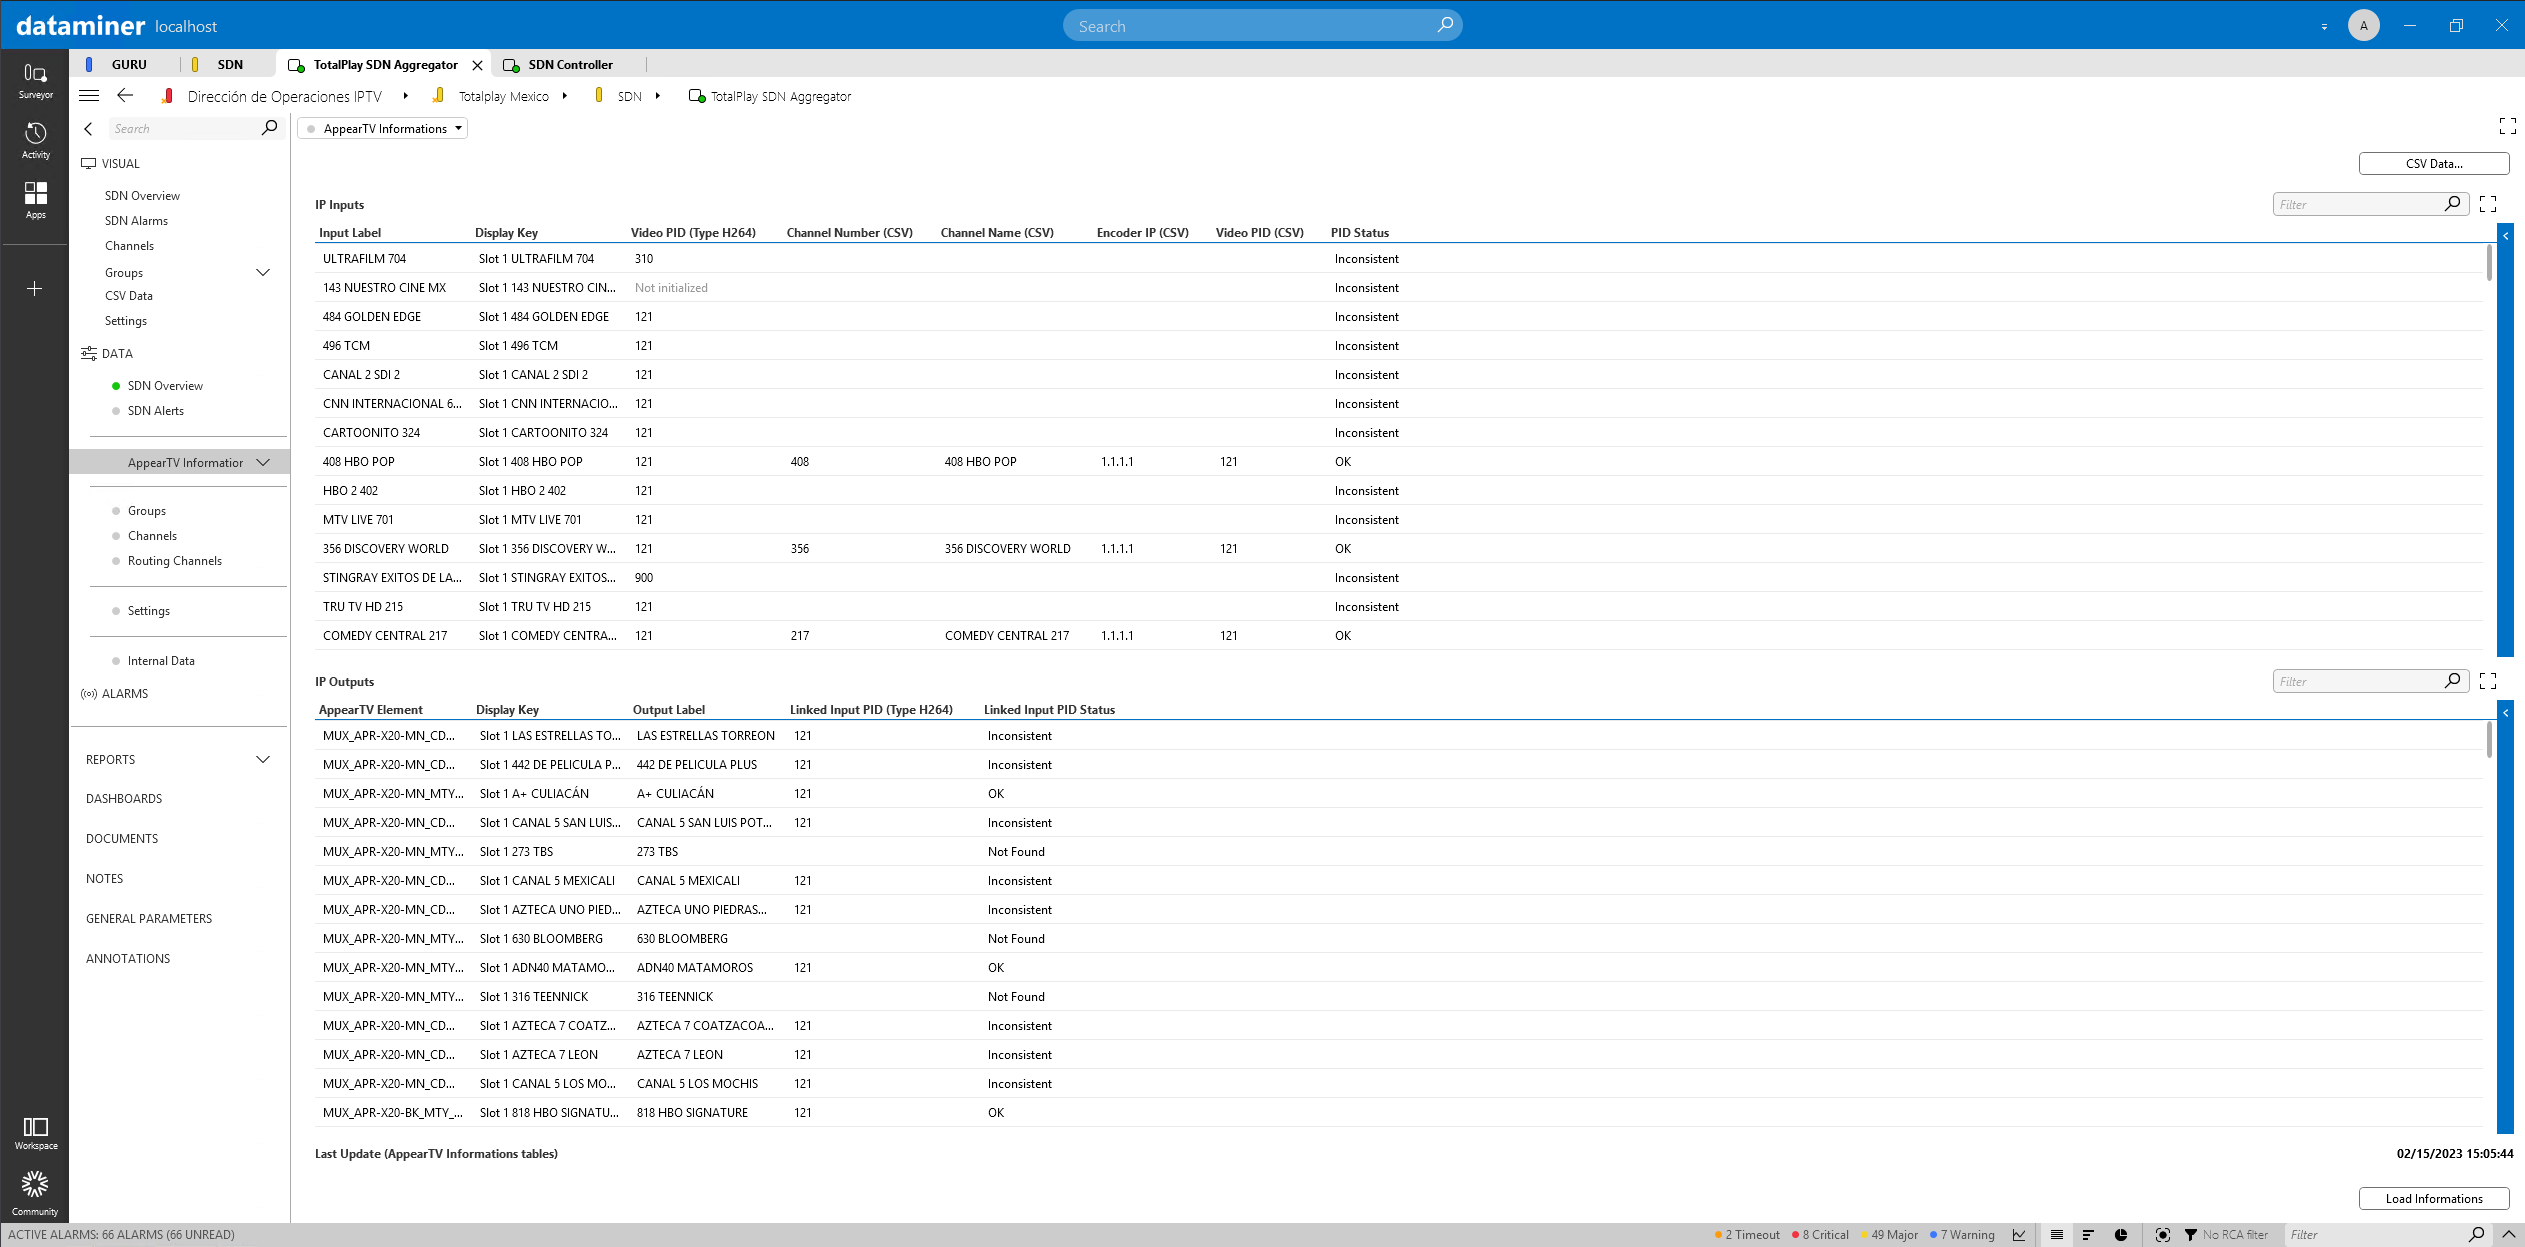
Task: Go back with the left arrow
Action: (125, 96)
